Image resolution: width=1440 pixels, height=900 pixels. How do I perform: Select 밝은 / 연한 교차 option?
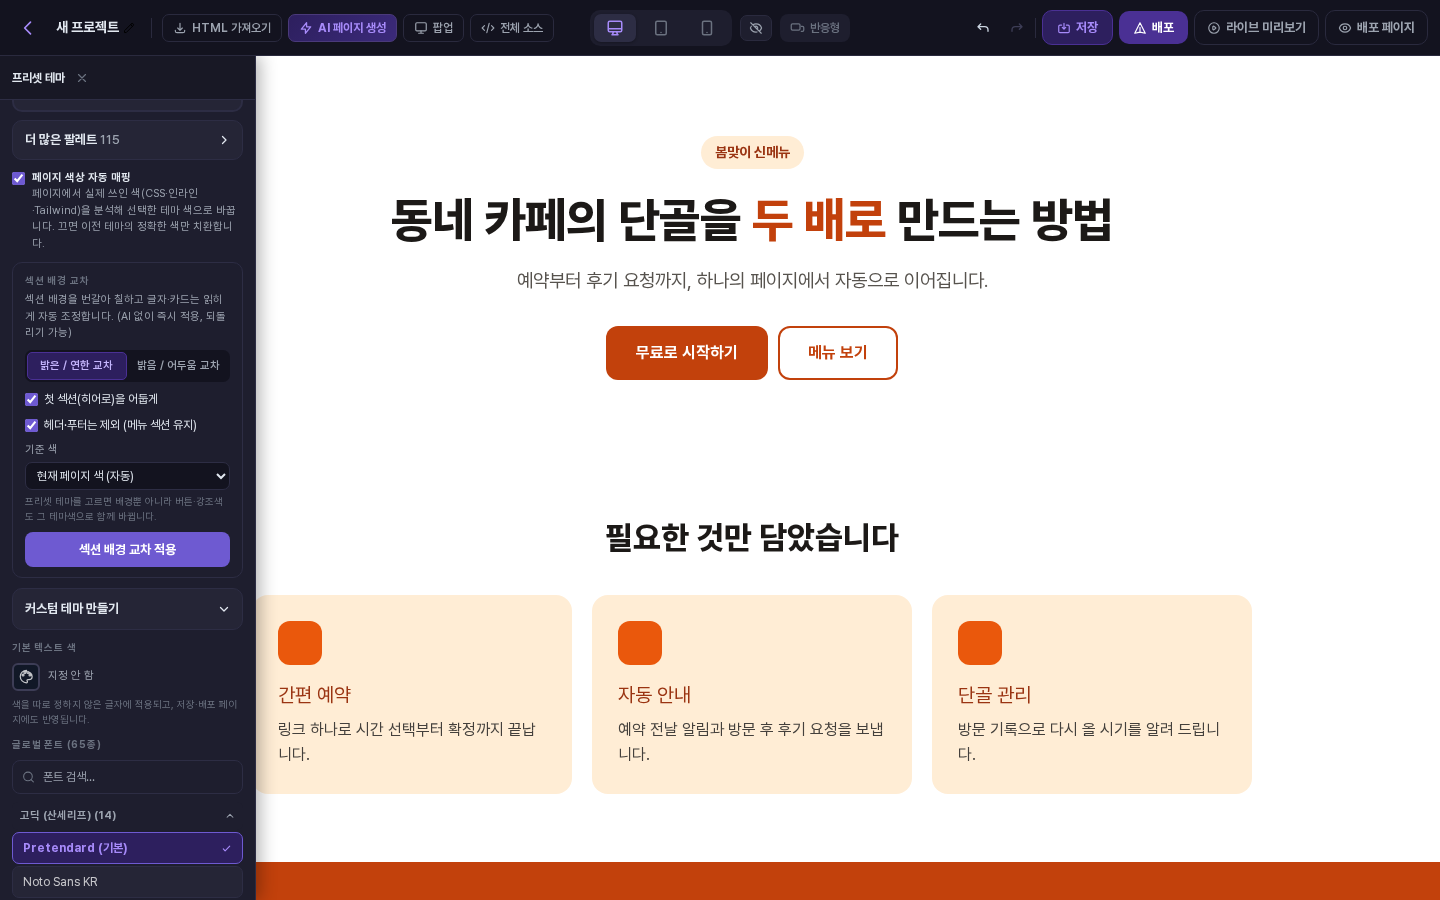coord(77,366)
